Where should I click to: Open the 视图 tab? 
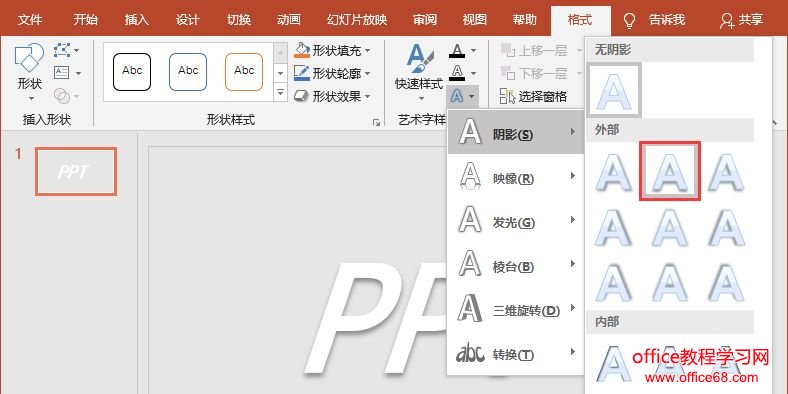474,20
